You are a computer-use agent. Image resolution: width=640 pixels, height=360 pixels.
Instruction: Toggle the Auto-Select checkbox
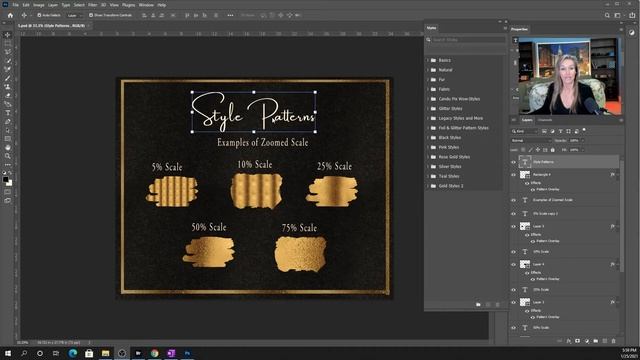pos(39,15)
